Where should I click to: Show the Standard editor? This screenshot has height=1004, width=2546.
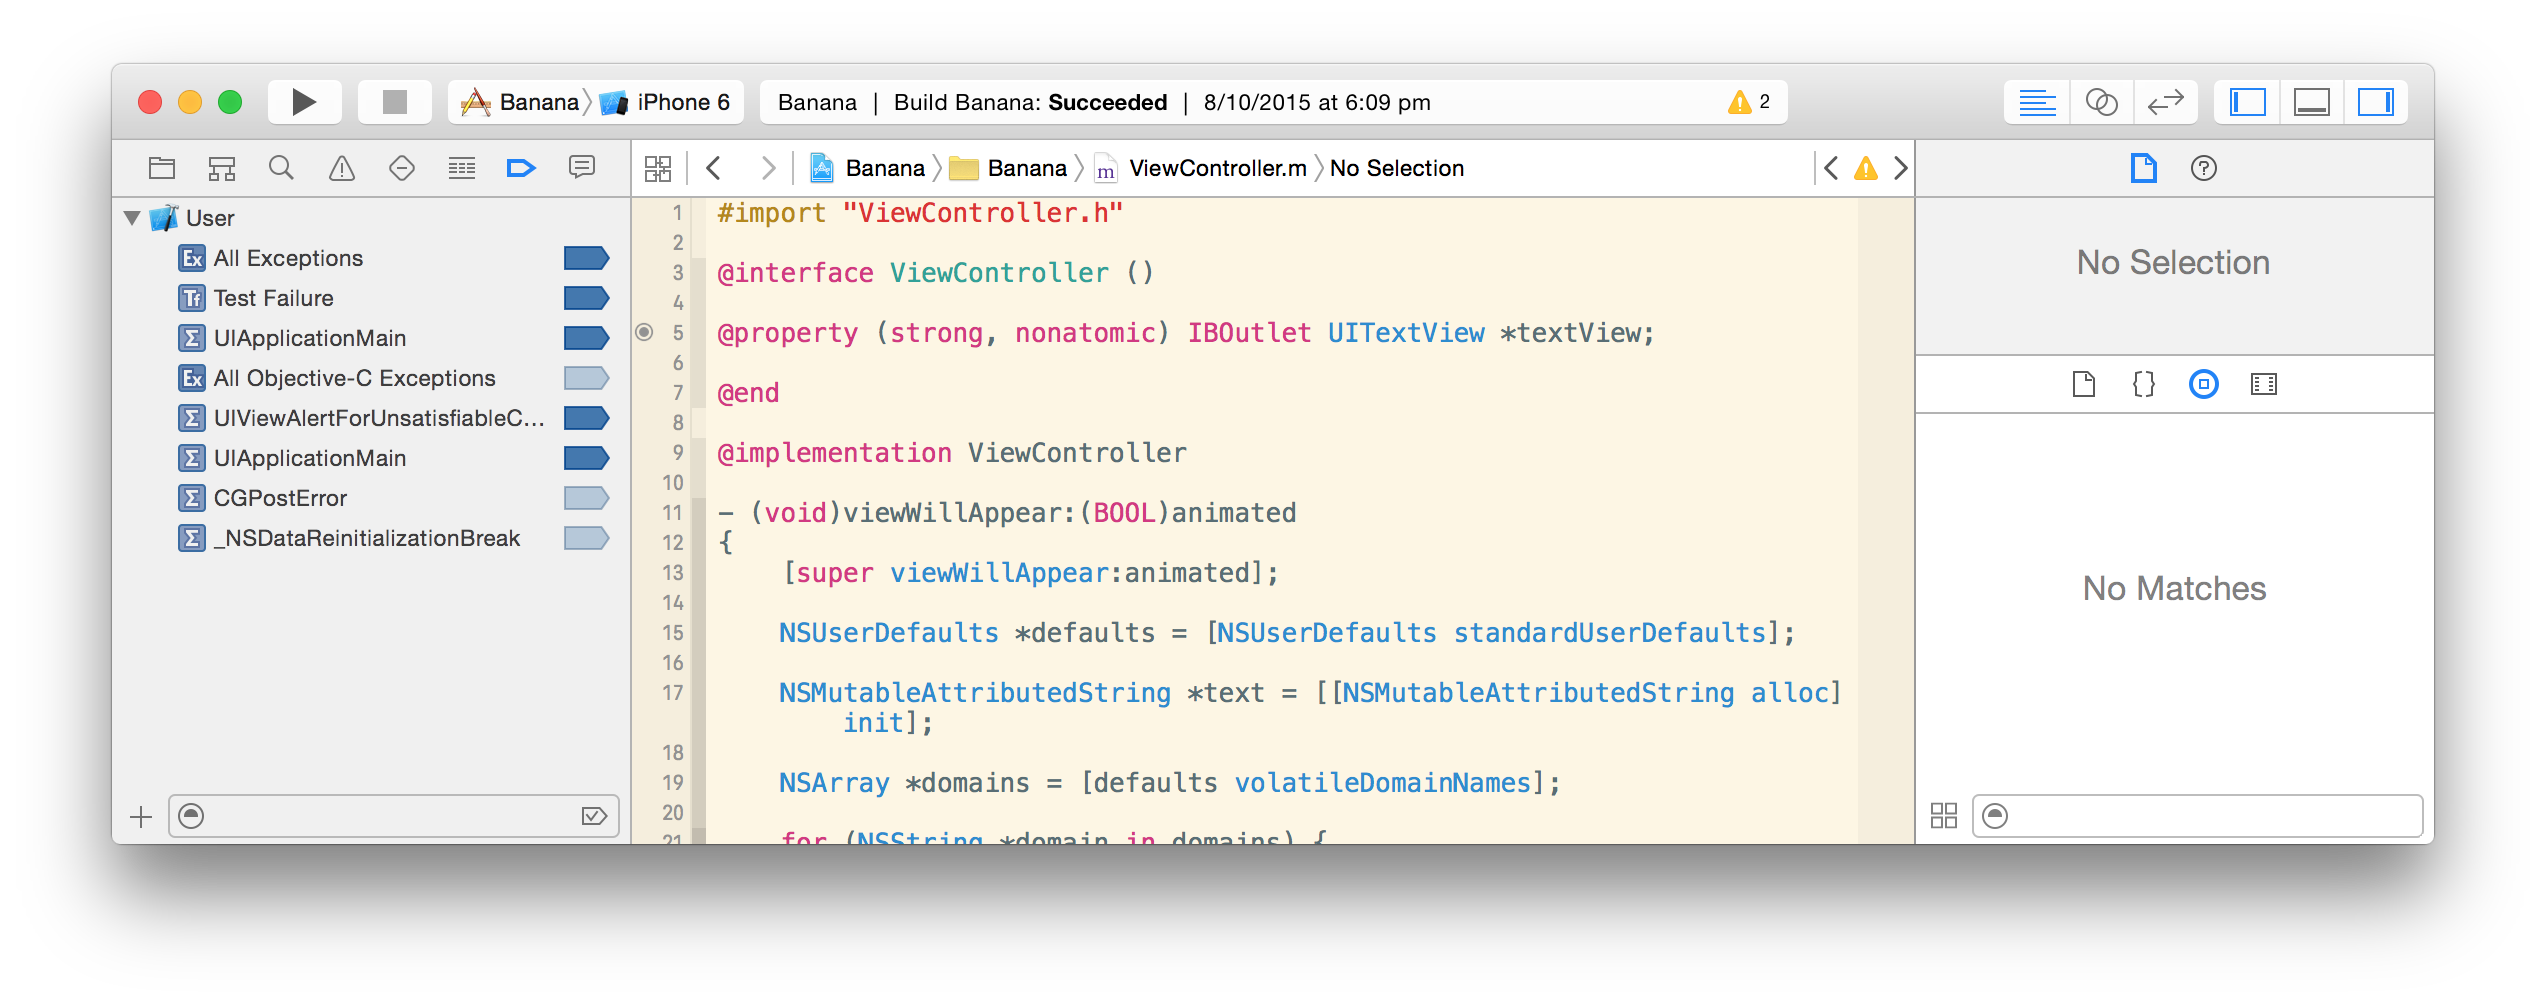2037,102
